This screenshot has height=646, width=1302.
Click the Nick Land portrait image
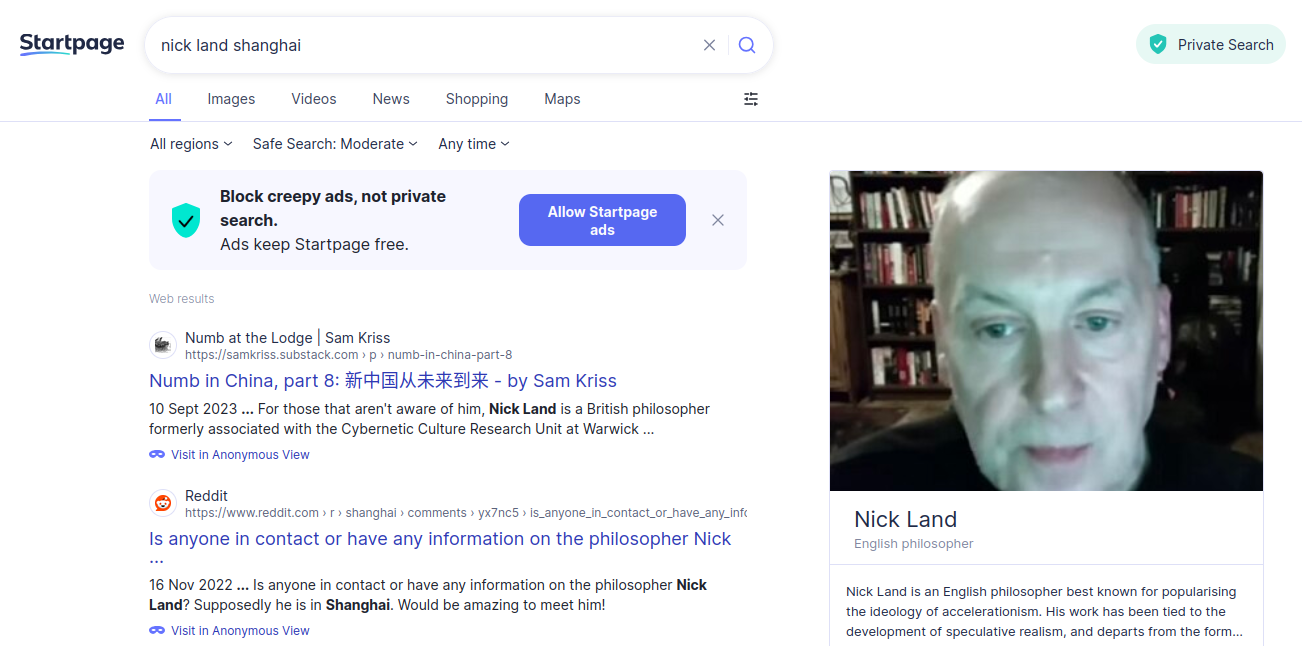coord(1046,331)
